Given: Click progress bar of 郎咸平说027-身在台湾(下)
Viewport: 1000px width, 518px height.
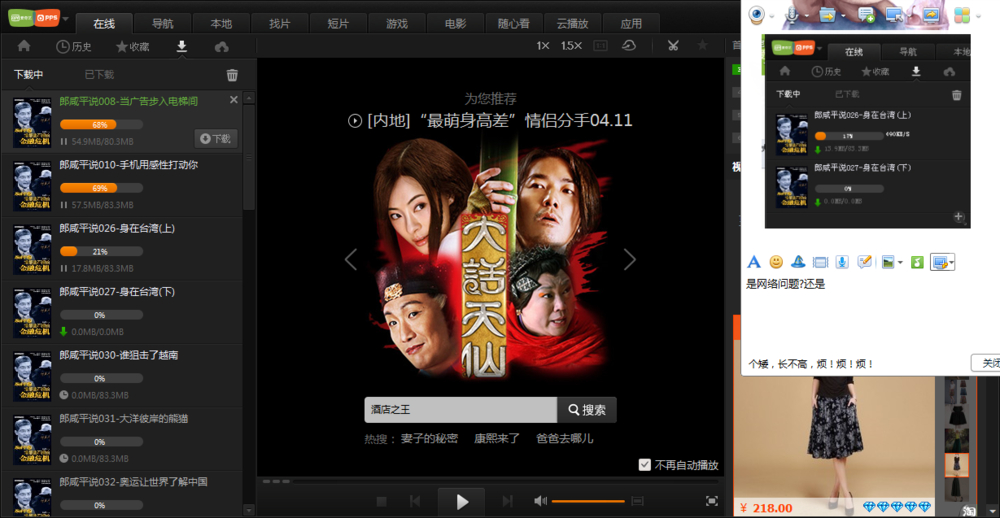Looking at the screenshot, I should [101, 315].
